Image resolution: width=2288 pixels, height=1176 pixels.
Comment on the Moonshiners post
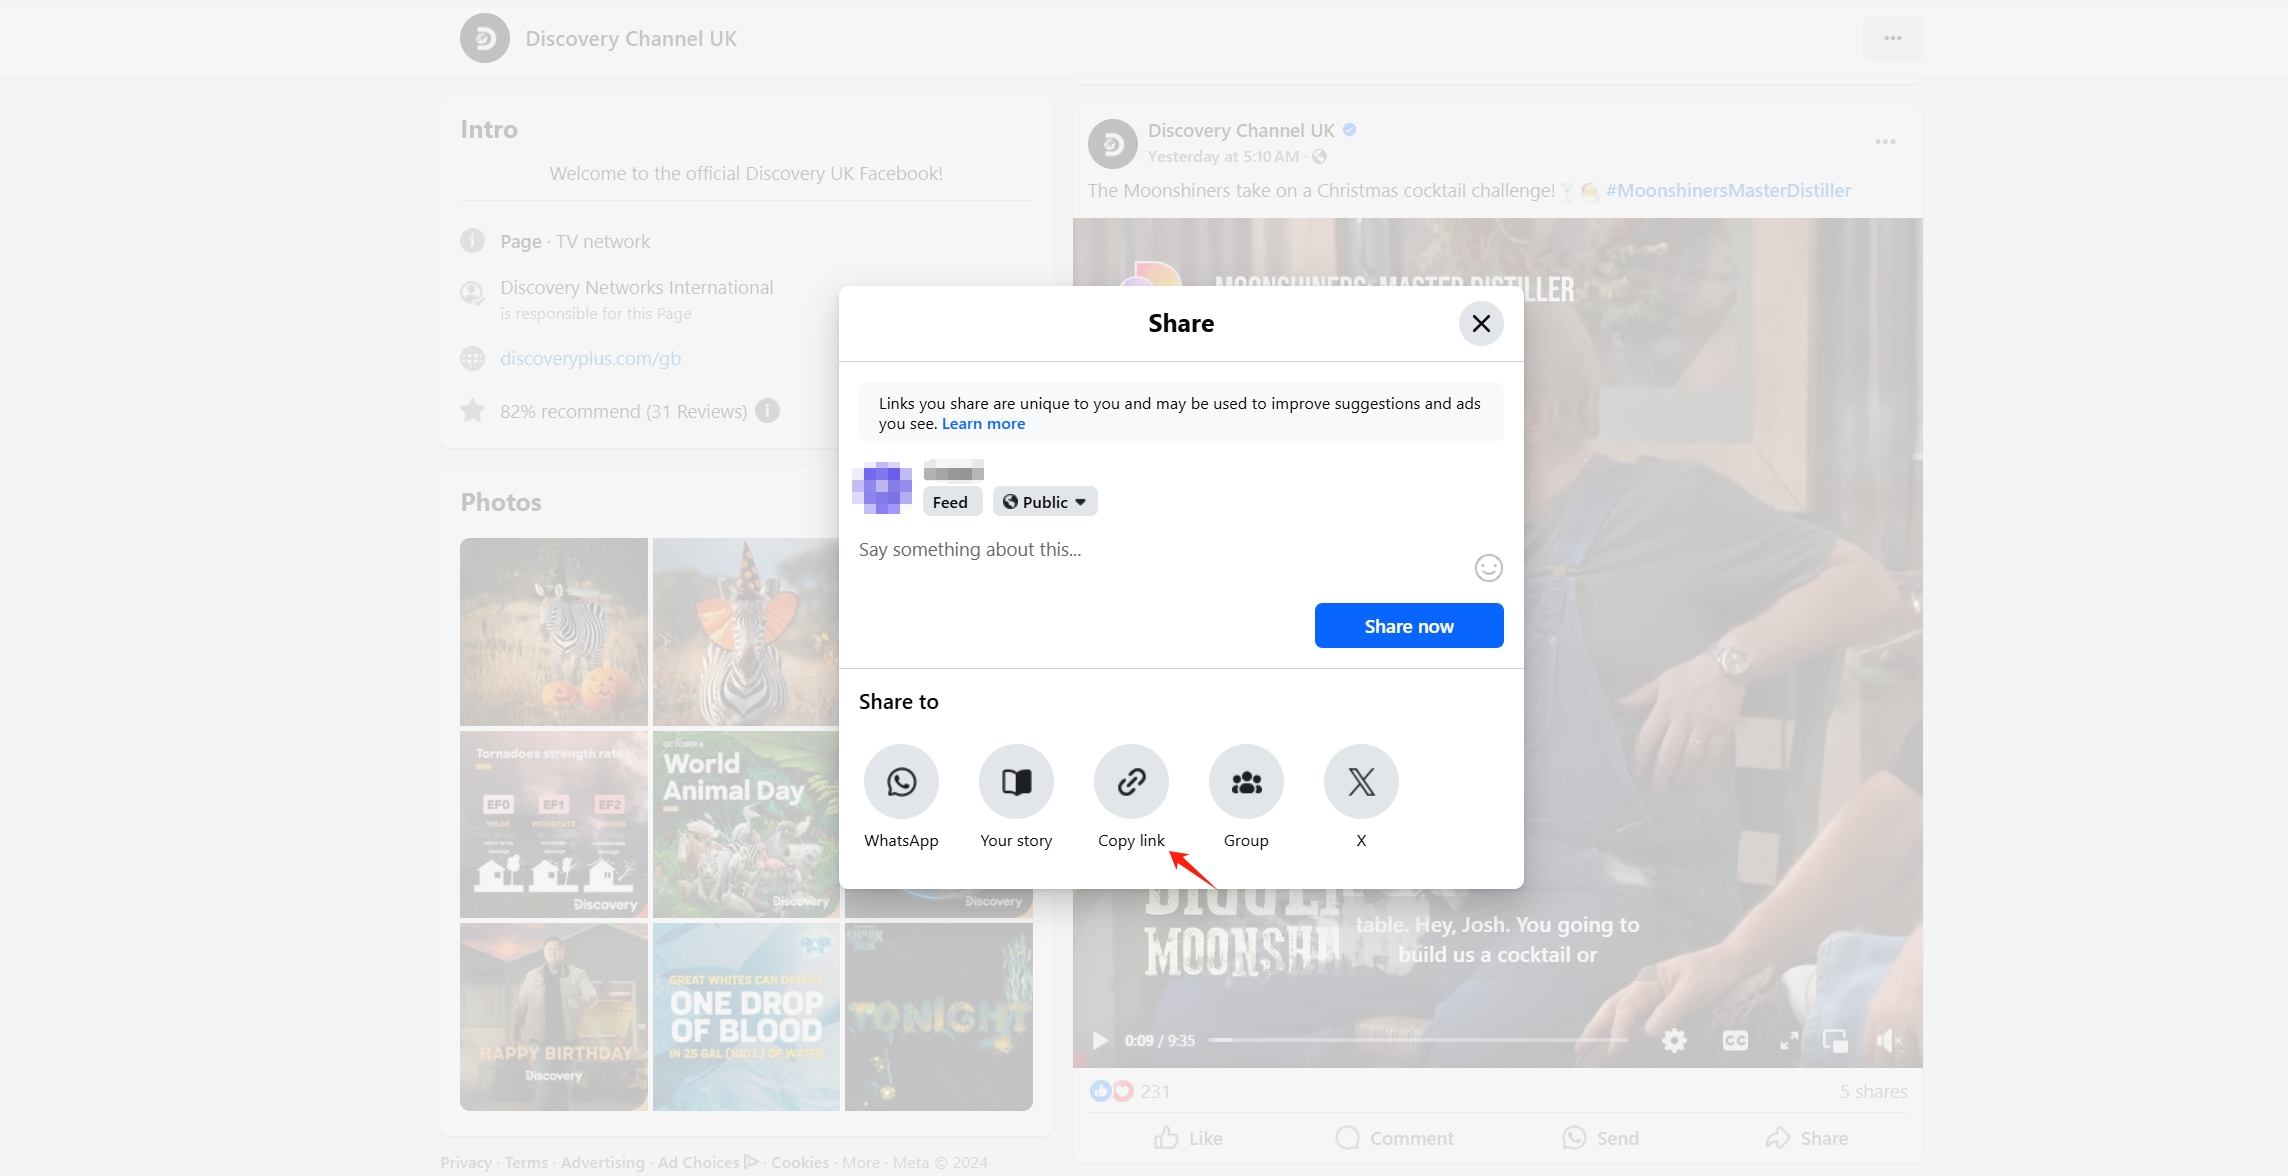1394,1138
